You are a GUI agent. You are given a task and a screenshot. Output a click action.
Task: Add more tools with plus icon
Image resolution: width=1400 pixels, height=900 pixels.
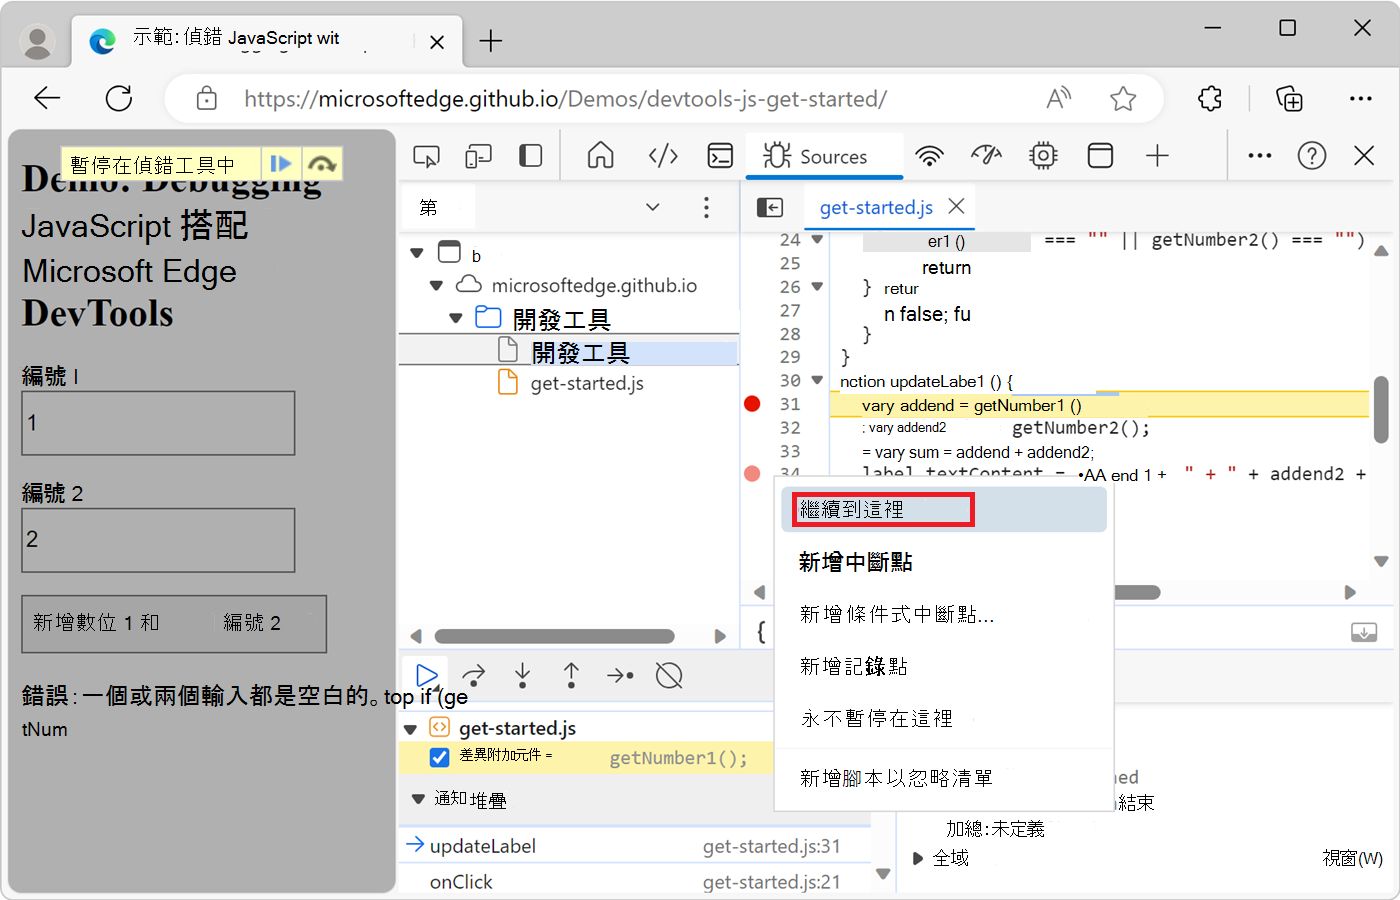(1157, 156)
